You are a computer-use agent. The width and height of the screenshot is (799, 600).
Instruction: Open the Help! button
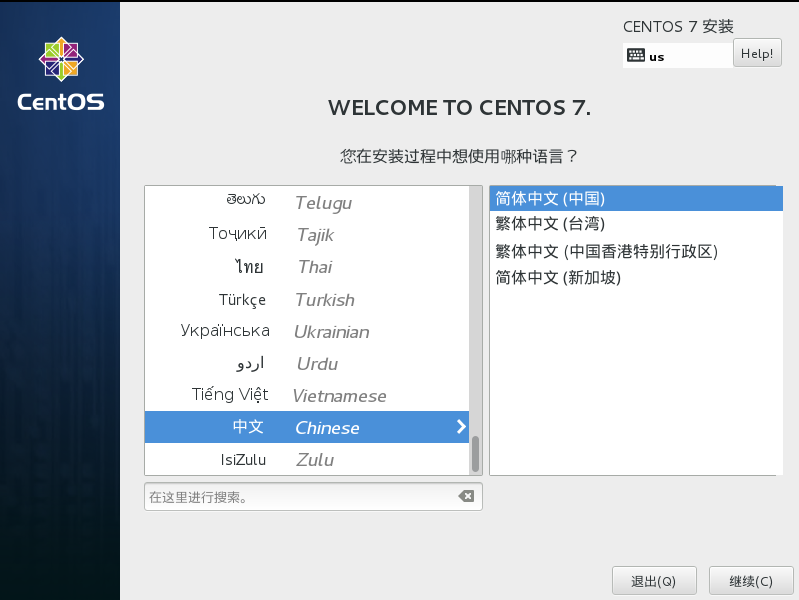(x=757, y=53)
